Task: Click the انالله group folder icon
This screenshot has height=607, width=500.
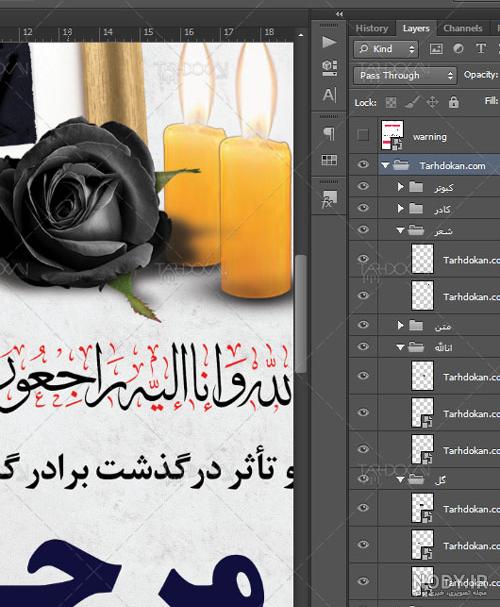Action: click(x=416, y=347)
